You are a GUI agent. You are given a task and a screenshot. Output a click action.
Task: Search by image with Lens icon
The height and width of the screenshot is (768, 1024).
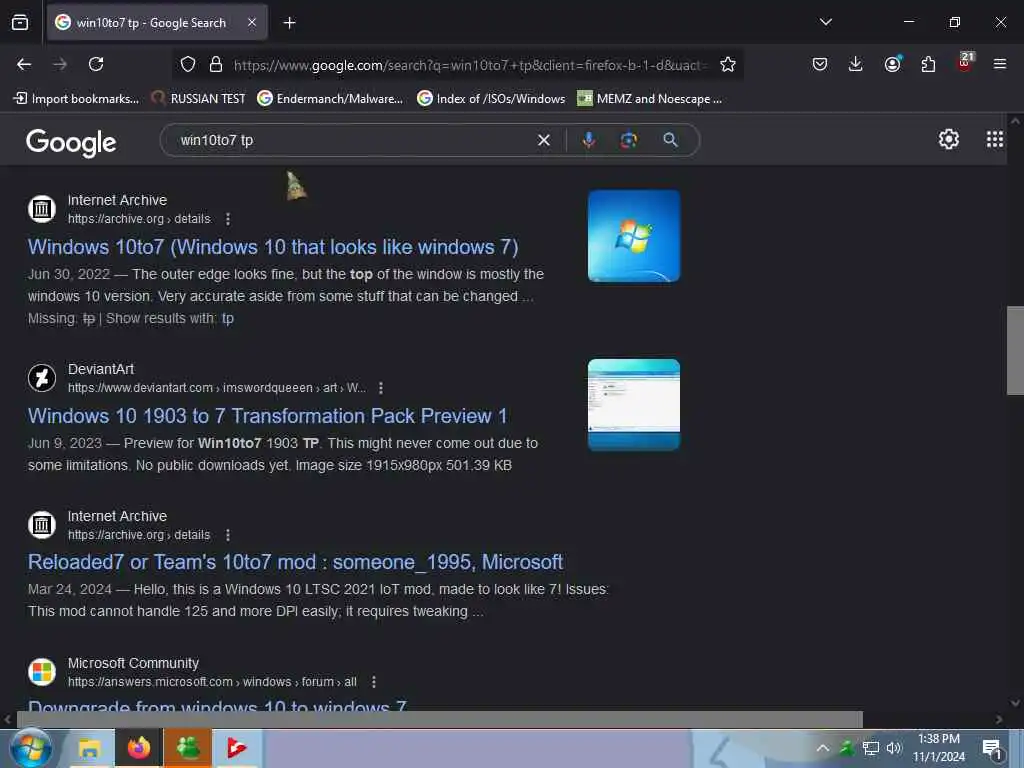tap(628, 140)
